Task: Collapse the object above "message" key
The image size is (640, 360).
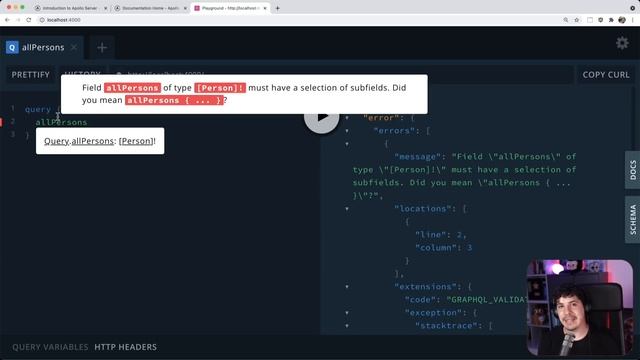Action: pyautogui.click(x=347, y=144)
